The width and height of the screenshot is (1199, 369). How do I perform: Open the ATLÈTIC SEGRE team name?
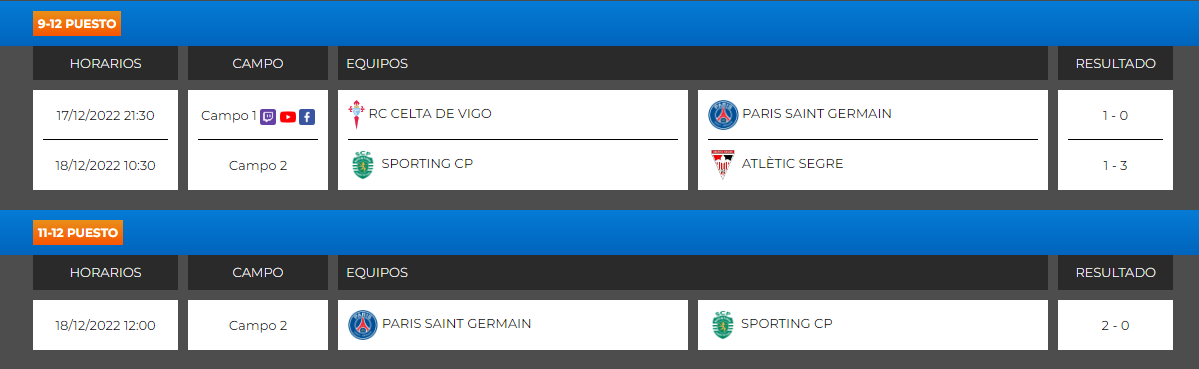click(792, 163)
